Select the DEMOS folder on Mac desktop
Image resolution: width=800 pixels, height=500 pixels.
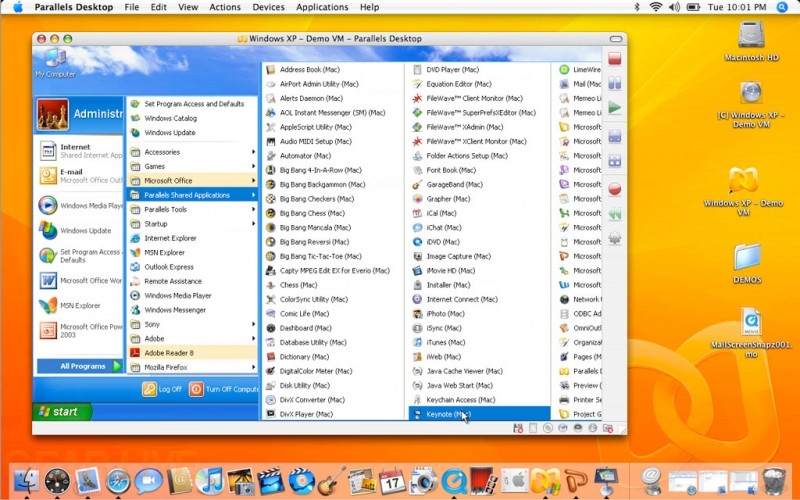click(747, 263)
